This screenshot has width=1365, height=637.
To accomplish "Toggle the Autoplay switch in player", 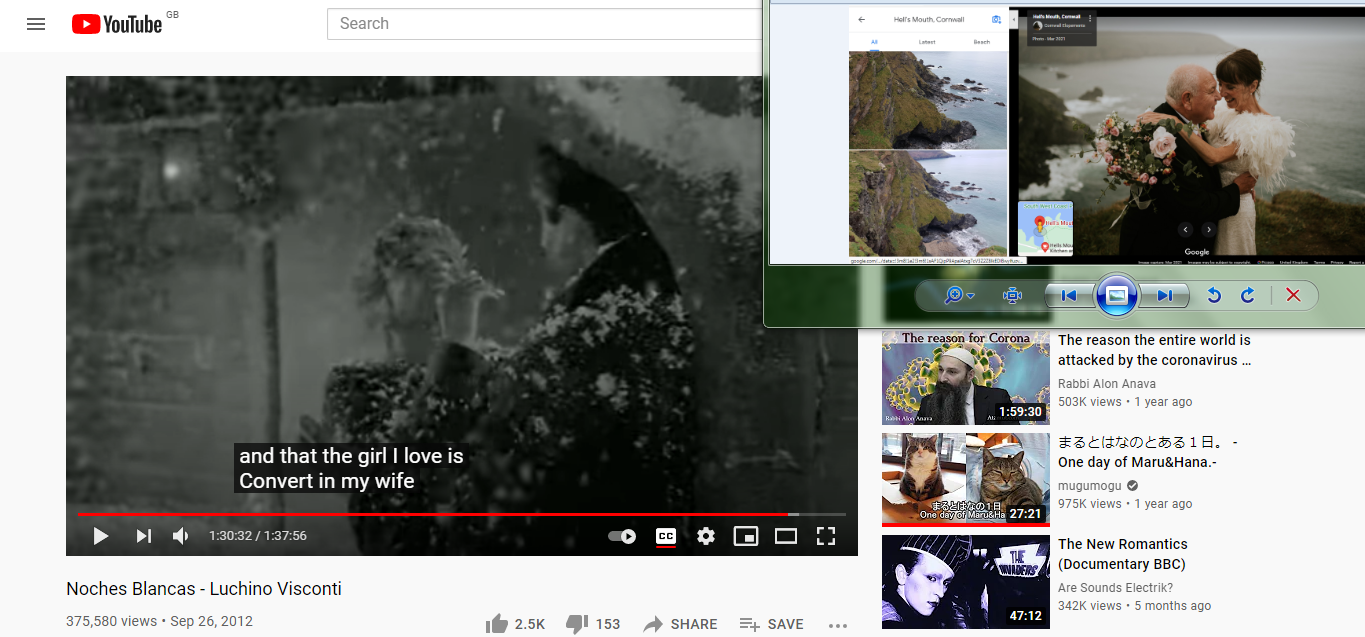I will click(622, 536).
